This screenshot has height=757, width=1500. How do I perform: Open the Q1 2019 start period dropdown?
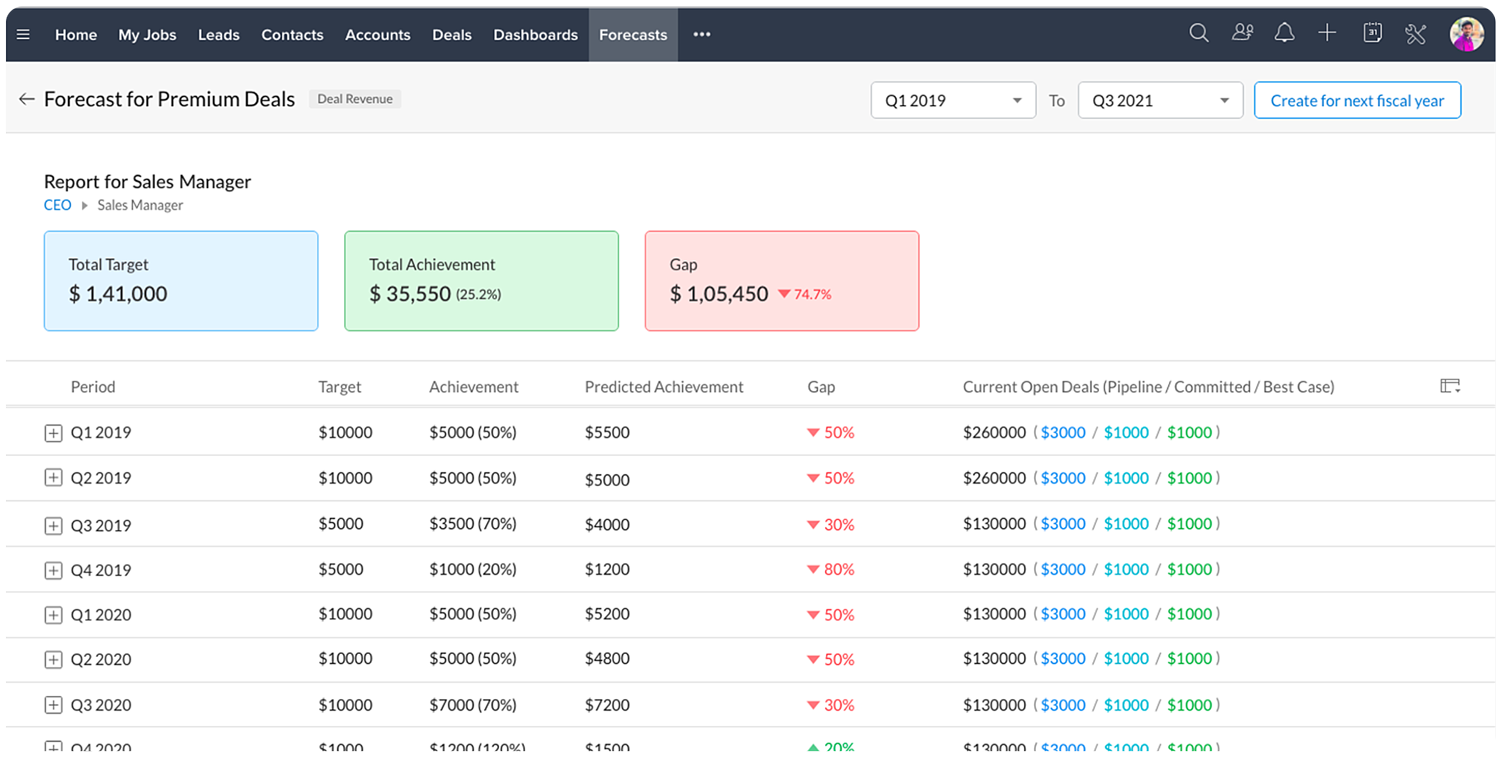pyautogui.click(x=953, y=100)
